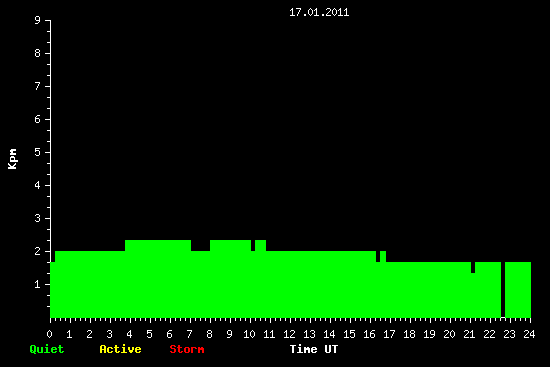Click the 1 value on Kpm axis

[x=37, y=284]
